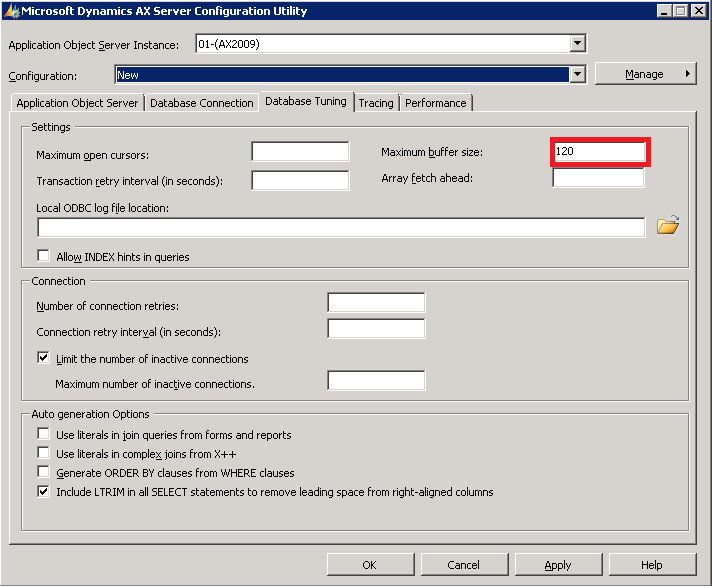Open the Tracing tab
This screenshot has width=712, height=586.
click(376, 103)
